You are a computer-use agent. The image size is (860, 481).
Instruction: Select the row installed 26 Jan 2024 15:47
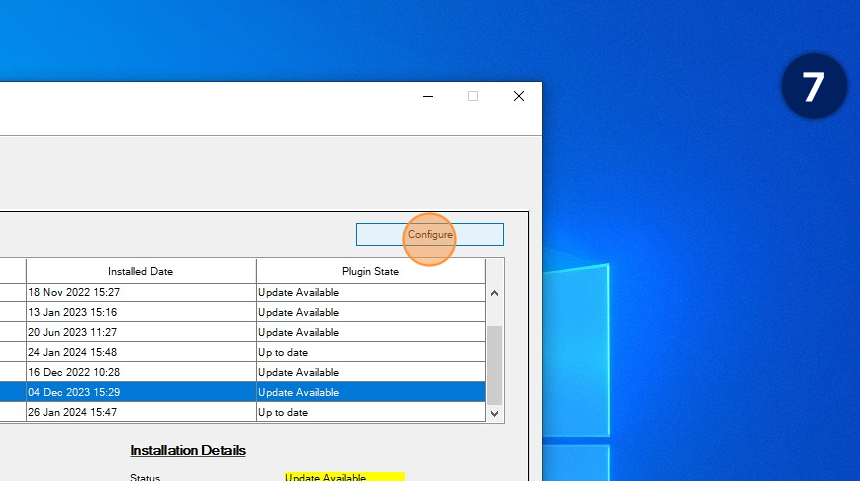[140, 412]
